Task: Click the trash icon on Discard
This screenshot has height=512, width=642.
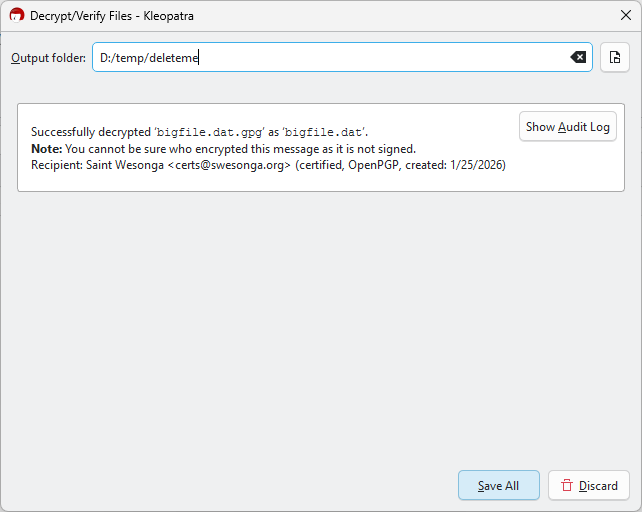Action: tap(567, 486)
